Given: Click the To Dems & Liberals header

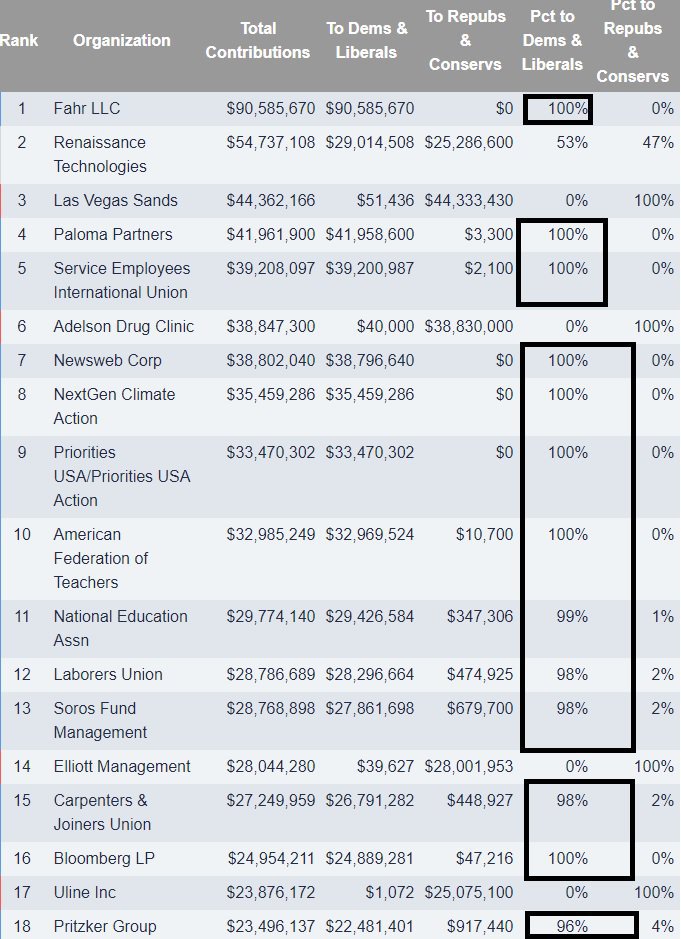Looking at the screenshot, I should (x=367, y=40).
